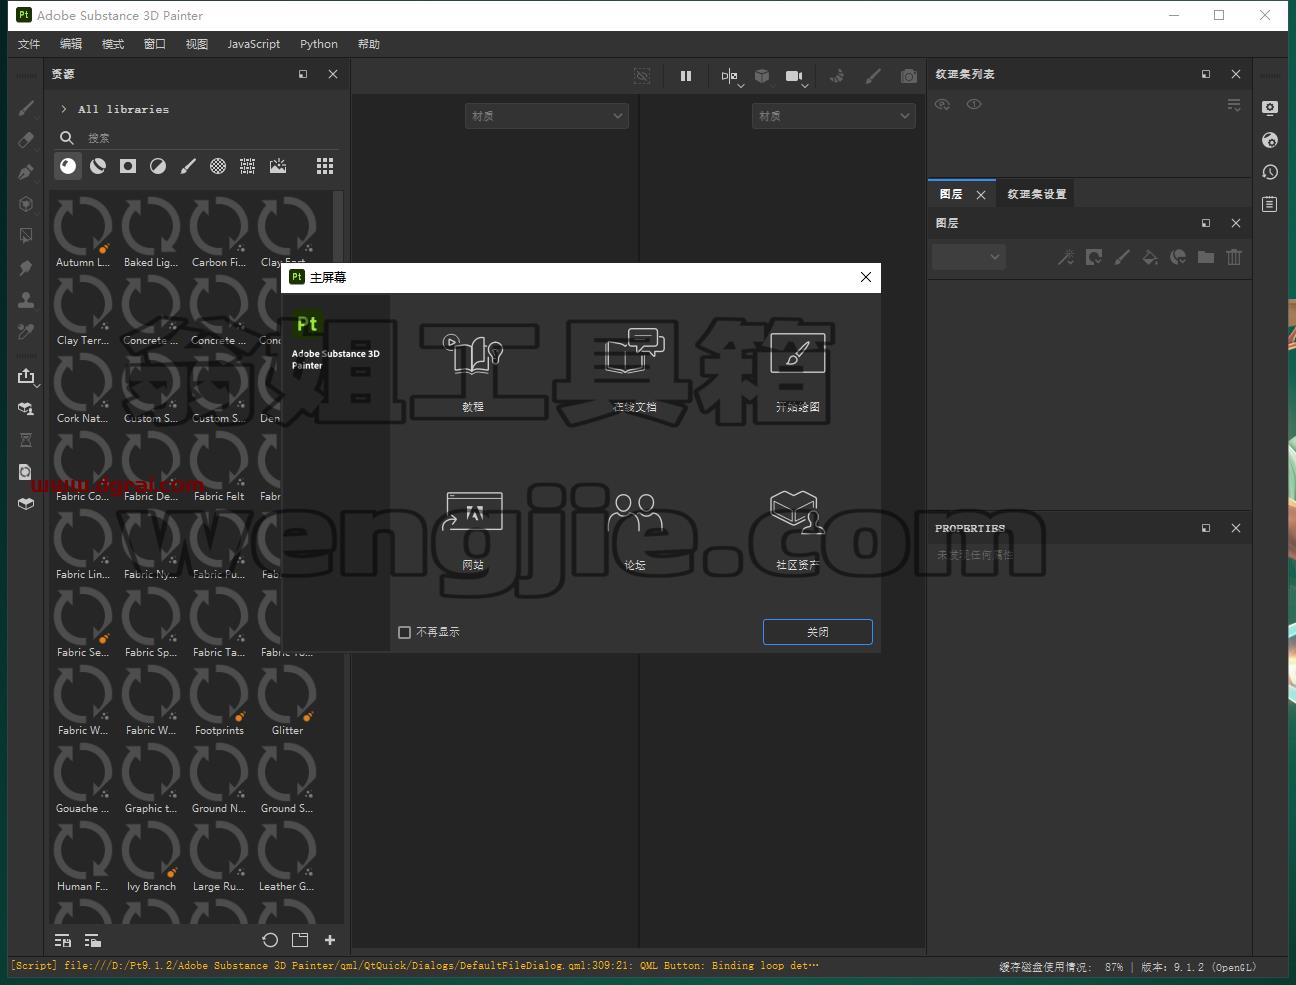This screenshot has width=1296, height=985.
Task: Open the Python menu
Action: tap(319, 44)
